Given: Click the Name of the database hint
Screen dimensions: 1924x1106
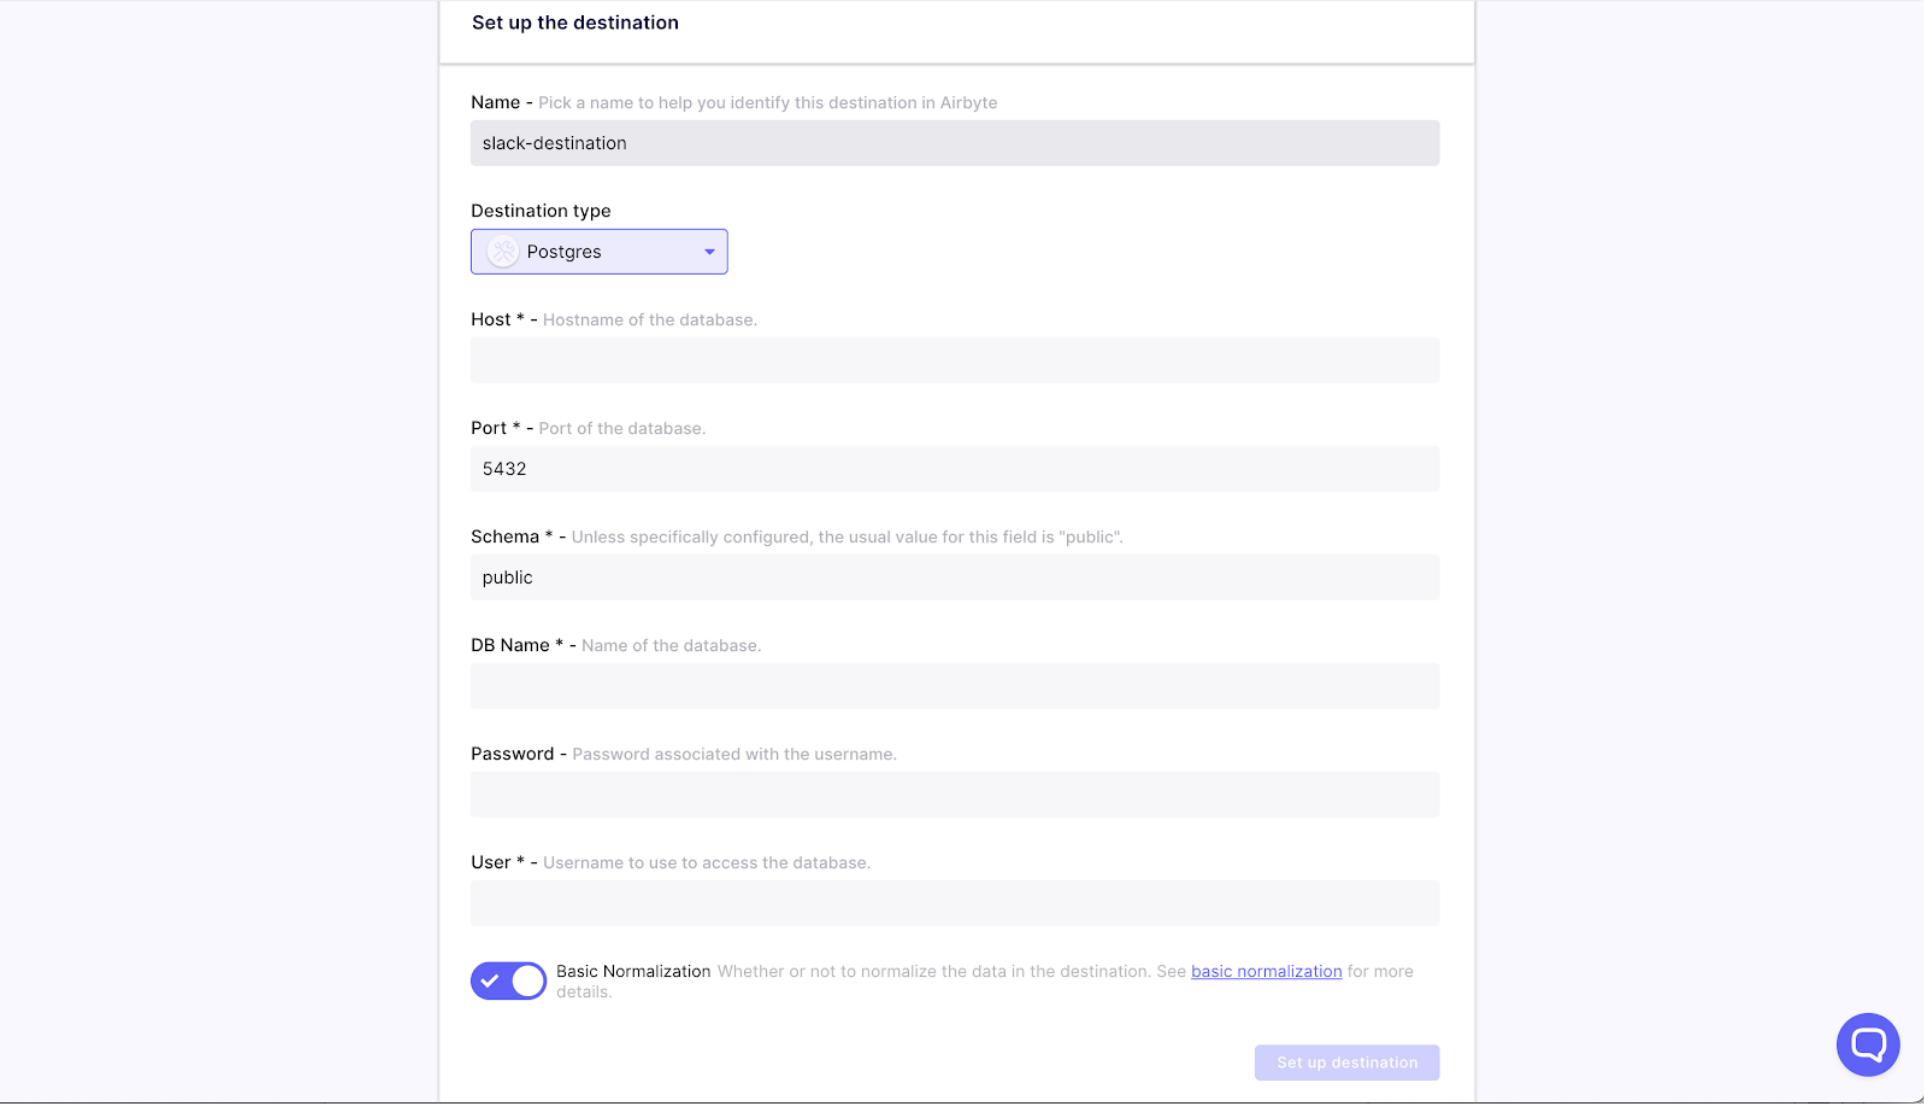Looking at the screenshot, I should (x=671, y=646).
